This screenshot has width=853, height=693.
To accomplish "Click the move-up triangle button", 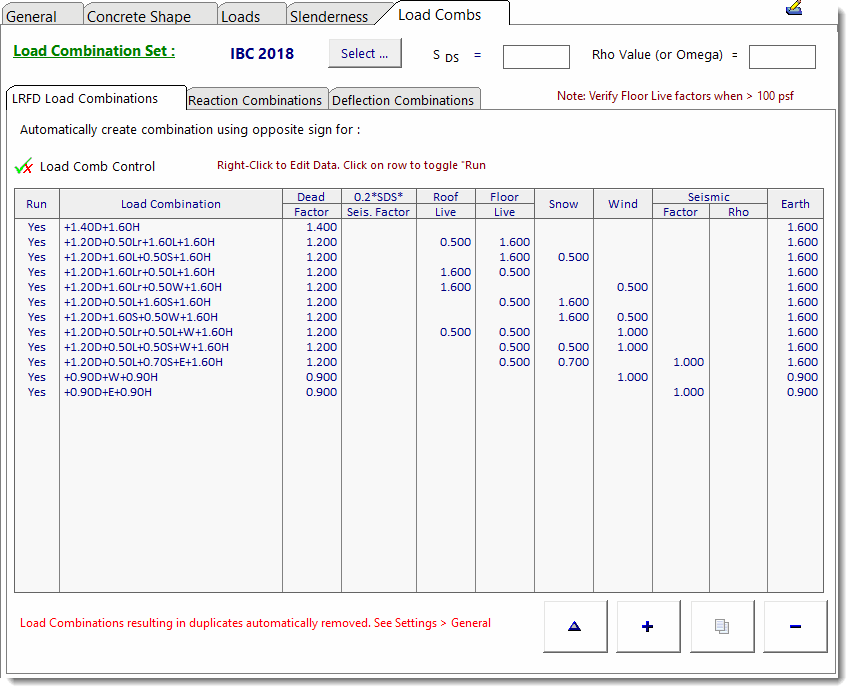I will click(574, 626).
